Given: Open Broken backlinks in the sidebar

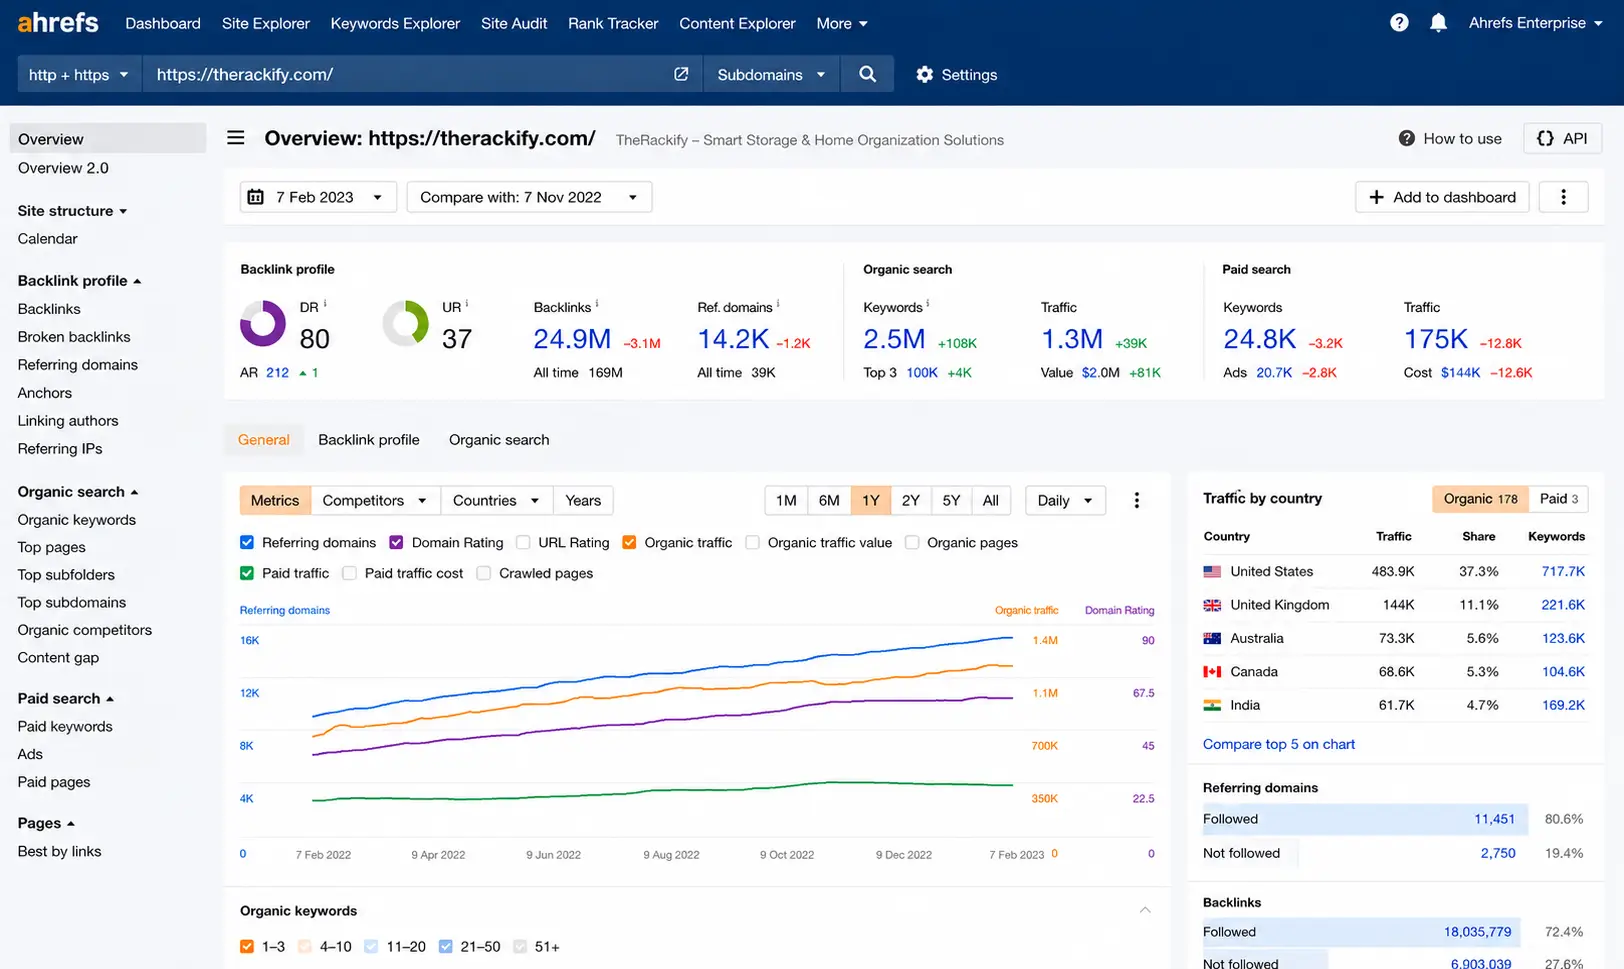Looking at the screenshot, I should click(x=74, y=337).
